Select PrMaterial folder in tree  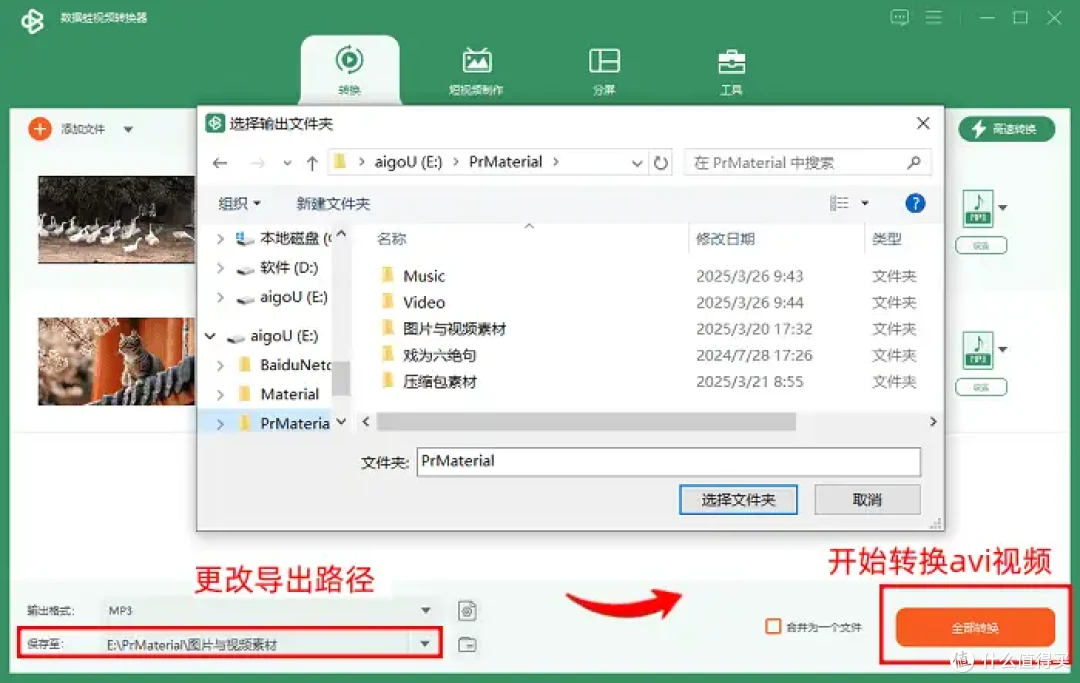point(294,423)
